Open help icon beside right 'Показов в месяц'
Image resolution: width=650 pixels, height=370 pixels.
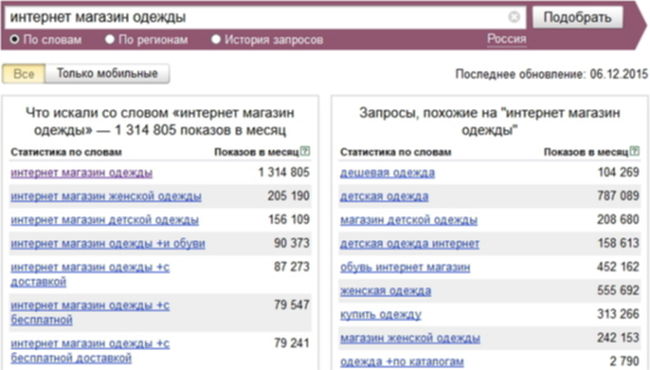(634, 151)
